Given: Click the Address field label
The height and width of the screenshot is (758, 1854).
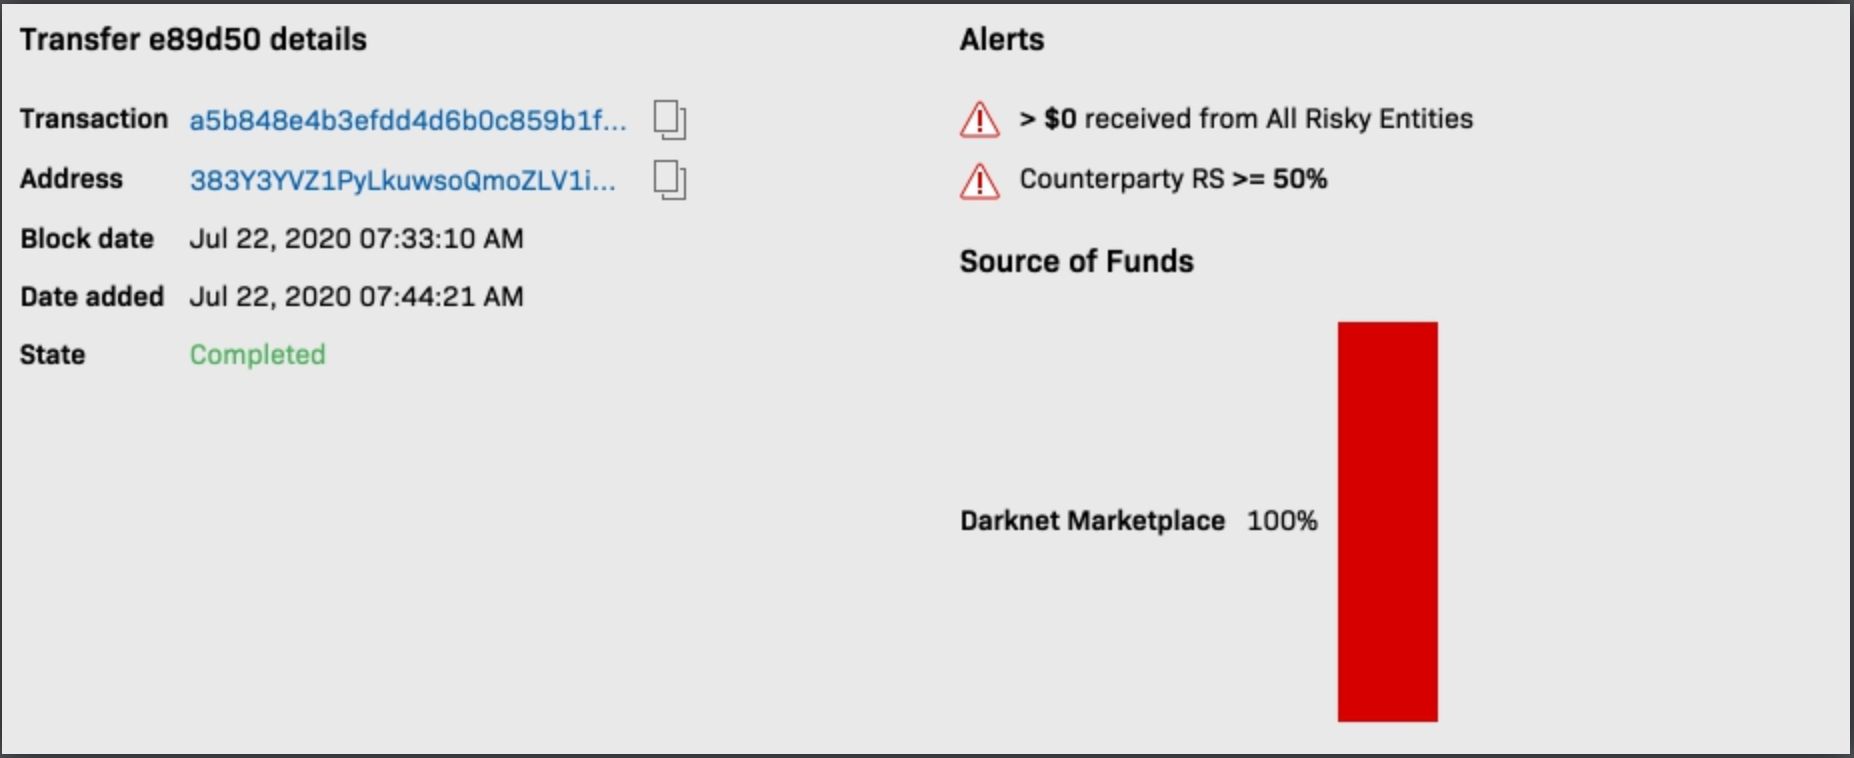Looking at the screenshot, I should tap(71, 179).
